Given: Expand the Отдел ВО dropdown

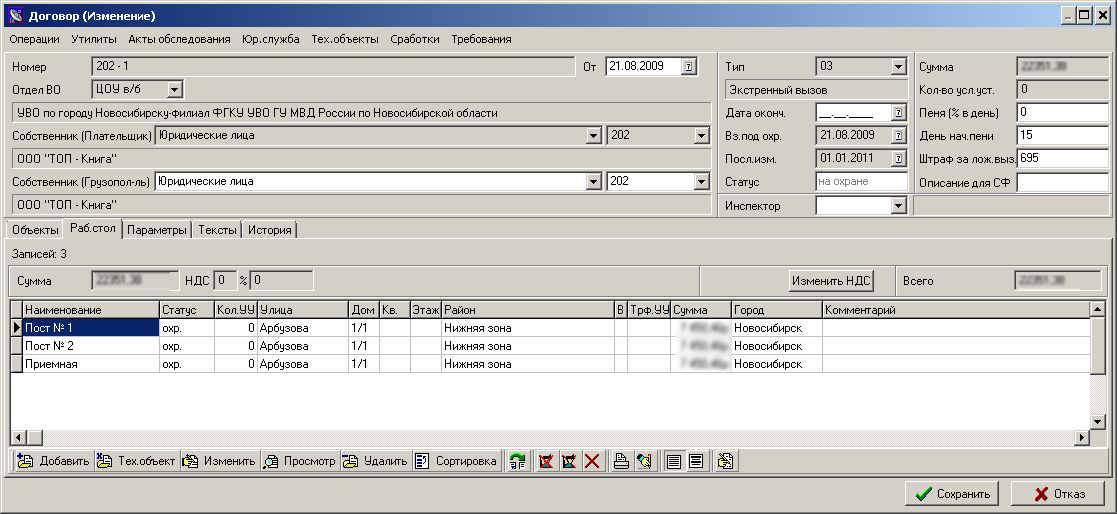Looking at the screenshot, I should (x=175, y=90).
